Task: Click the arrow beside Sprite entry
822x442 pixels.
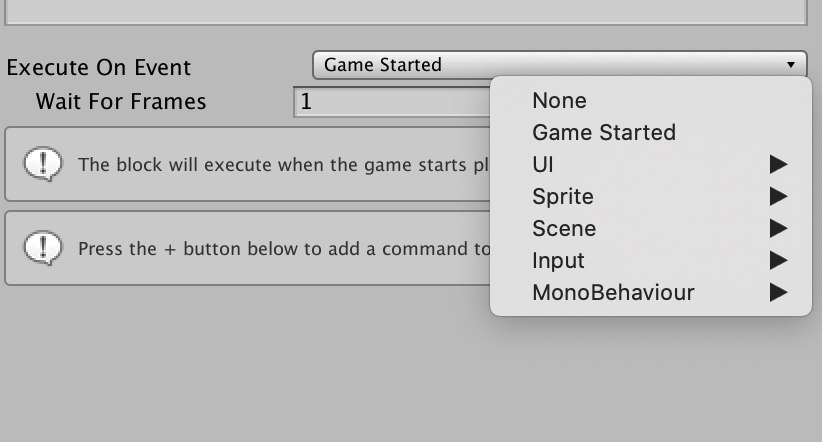Action: click(778, 197)
